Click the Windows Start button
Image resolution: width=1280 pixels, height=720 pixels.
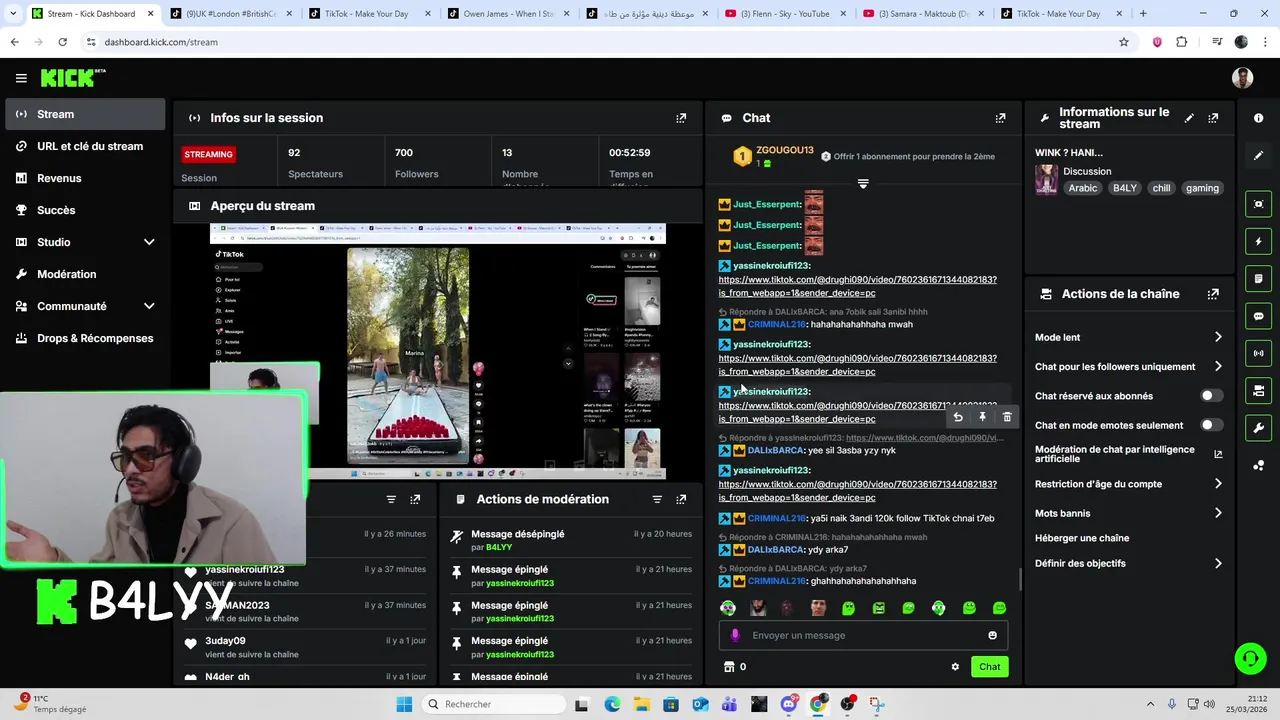coord(404,704)
